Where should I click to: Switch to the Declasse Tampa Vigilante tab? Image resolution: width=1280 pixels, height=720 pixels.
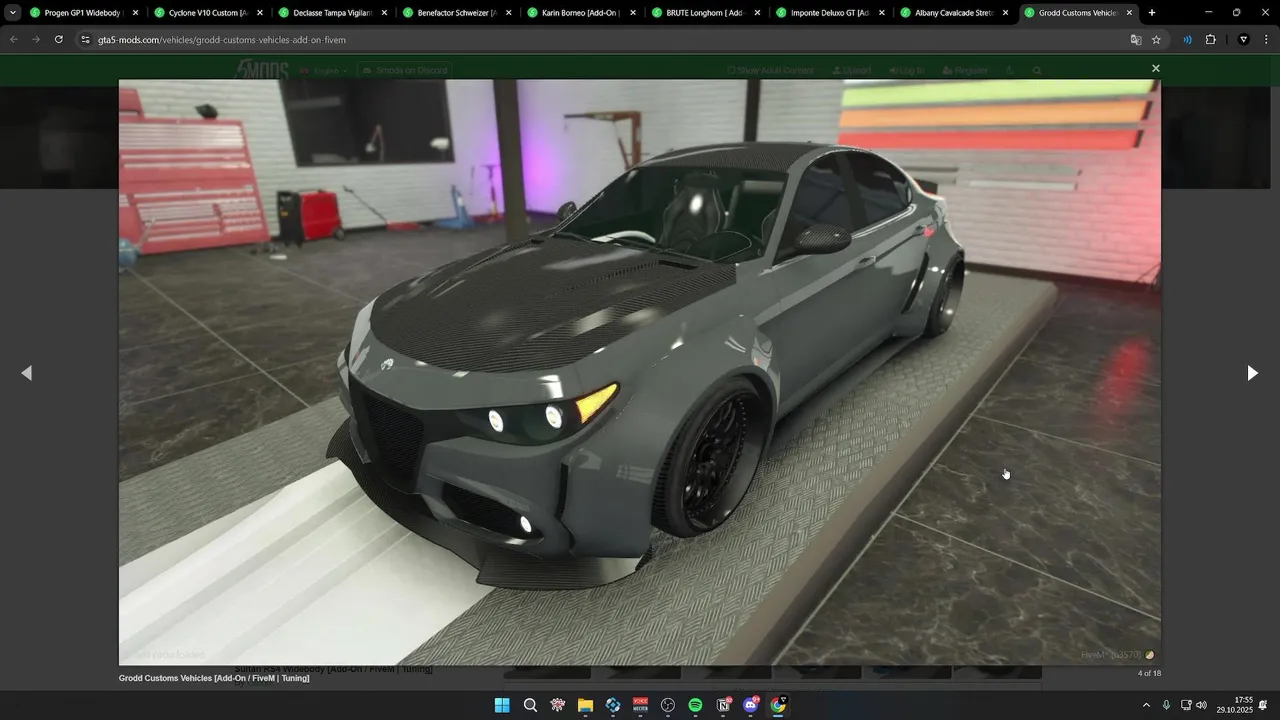(x=330, y=13)
